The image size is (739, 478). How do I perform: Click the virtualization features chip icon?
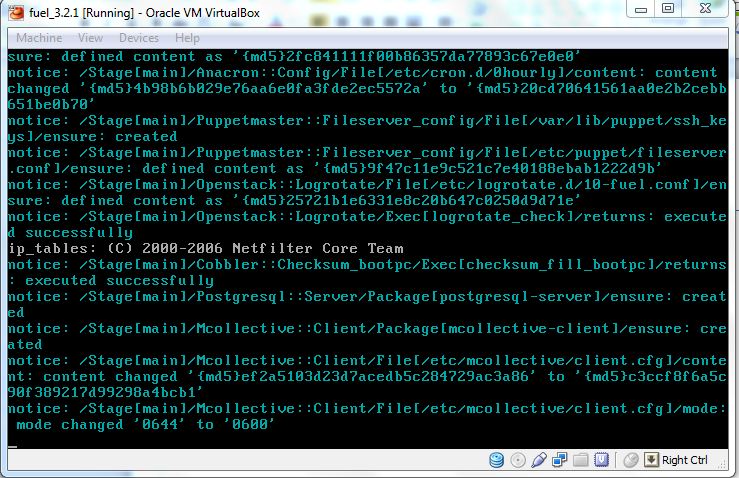(601, 460)
